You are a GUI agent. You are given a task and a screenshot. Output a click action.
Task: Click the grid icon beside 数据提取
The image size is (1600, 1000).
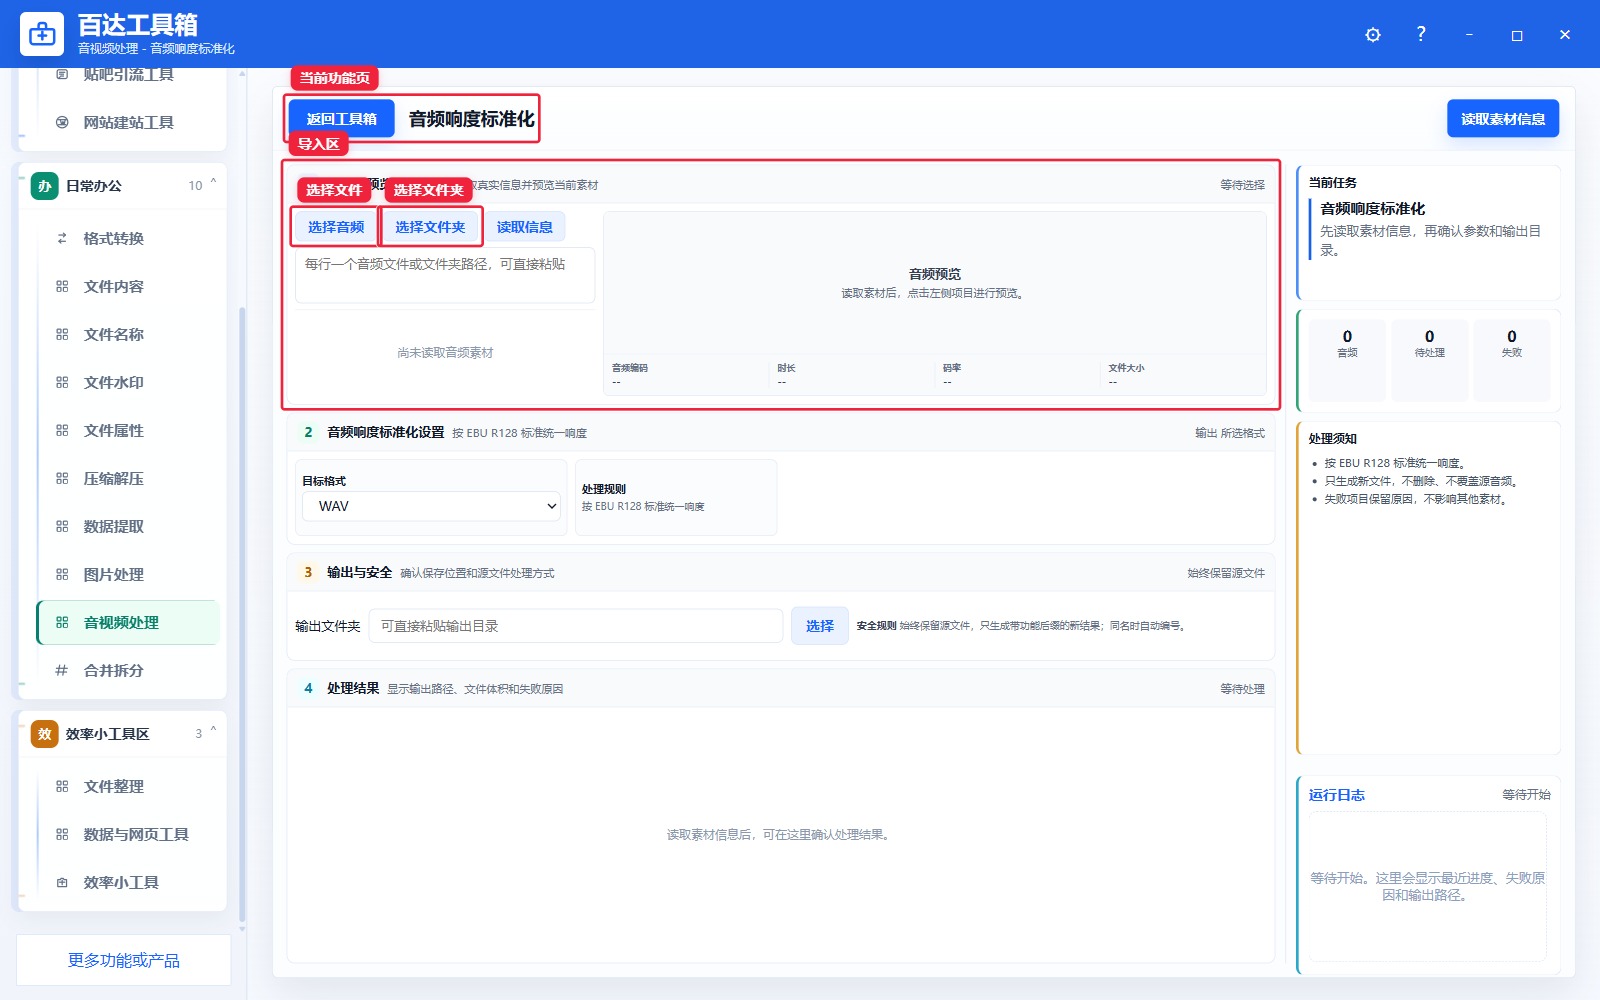point(62,526)
